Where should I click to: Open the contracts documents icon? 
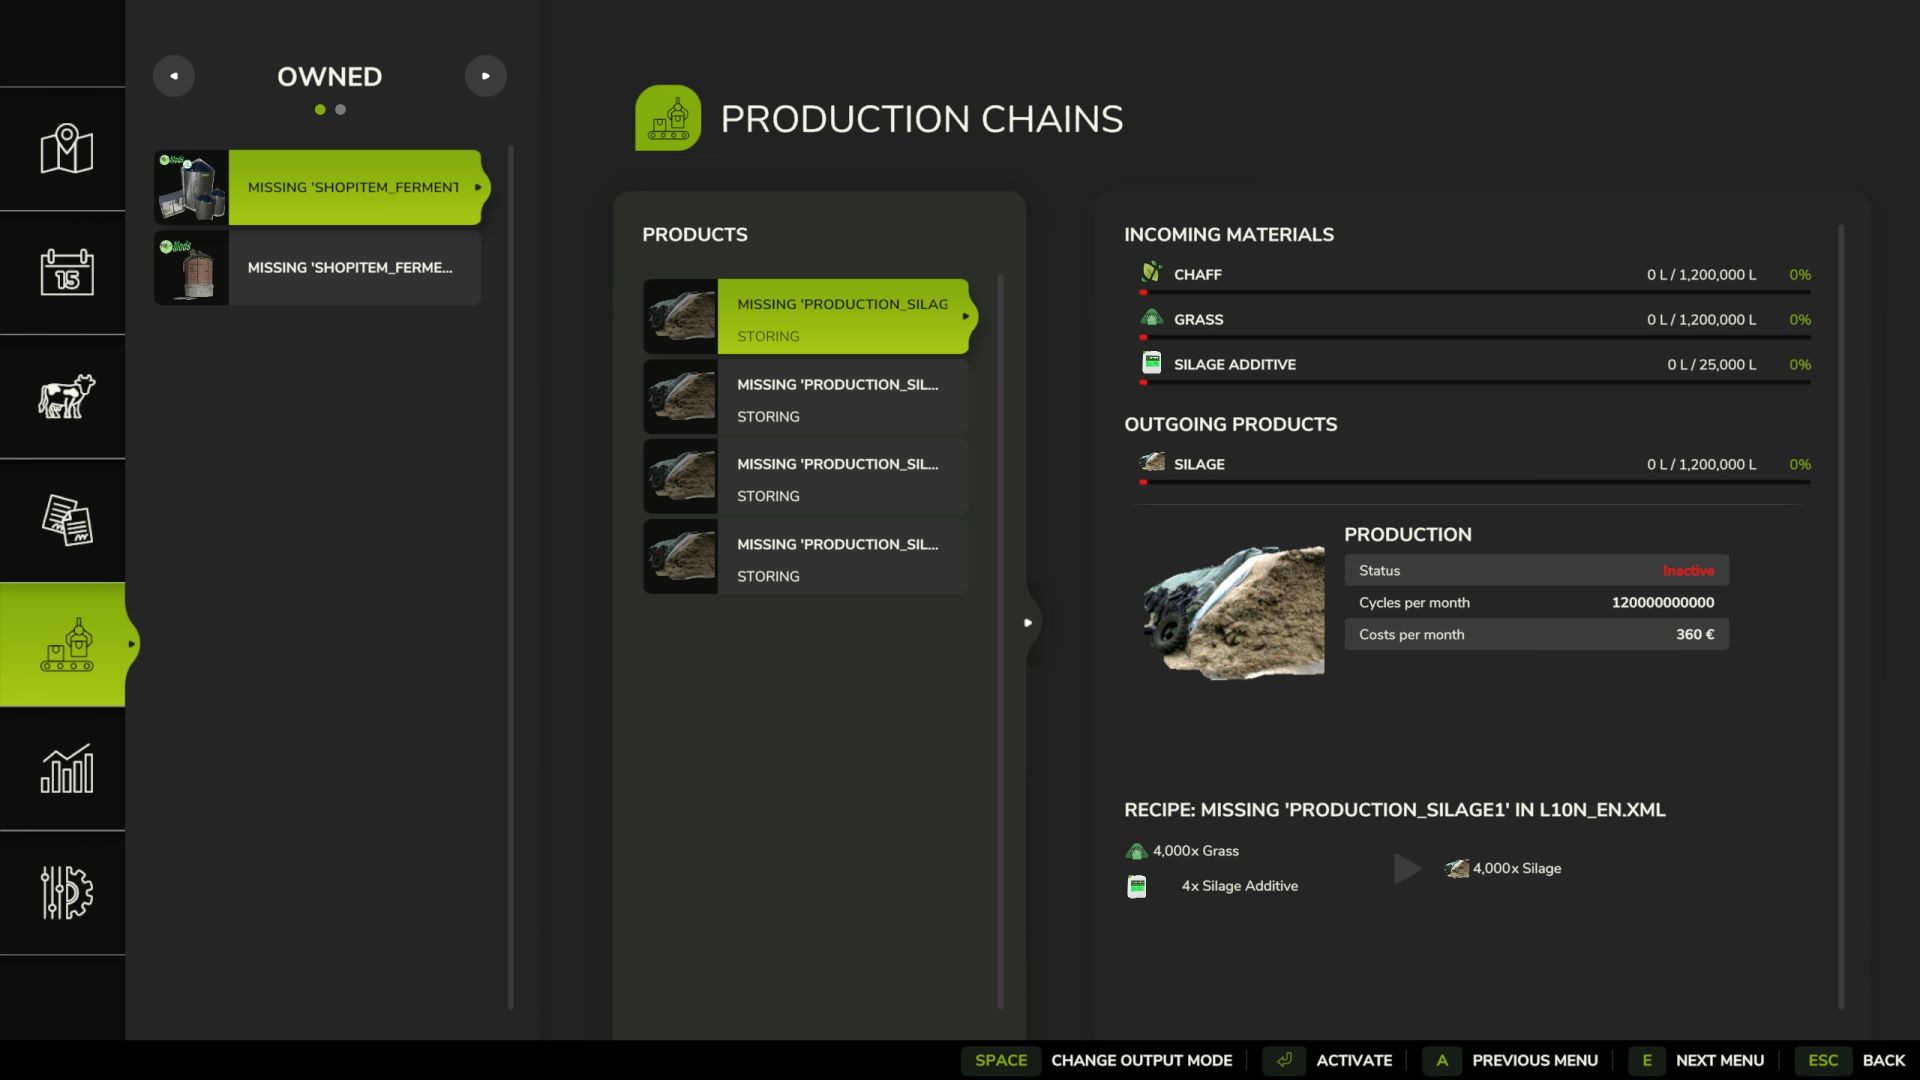(x=66, y=520)
